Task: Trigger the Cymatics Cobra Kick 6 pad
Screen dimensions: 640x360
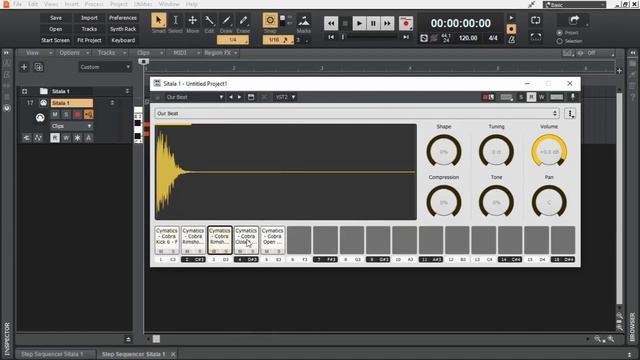Action: pos(167,240)
